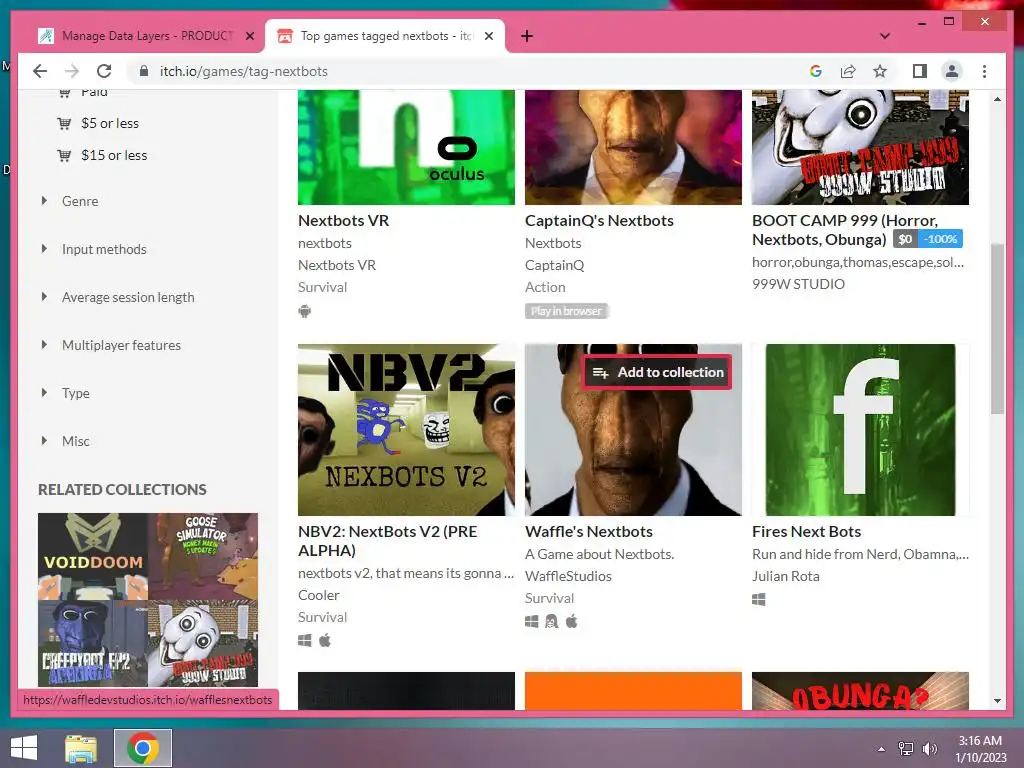Click Apple icon under Waffle's Nextbots
The width and height of the screenshot is (1024, 768).
pos(571,622)
